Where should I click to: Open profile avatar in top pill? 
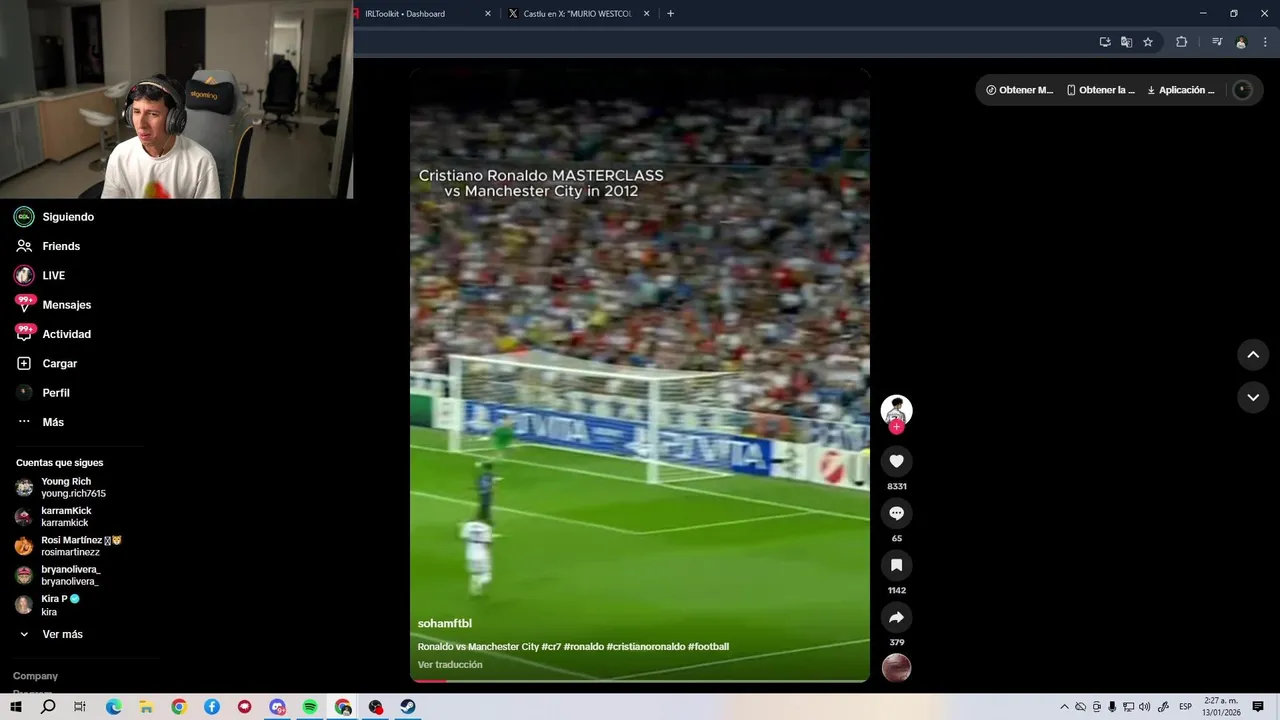[x=1242, y=90]
